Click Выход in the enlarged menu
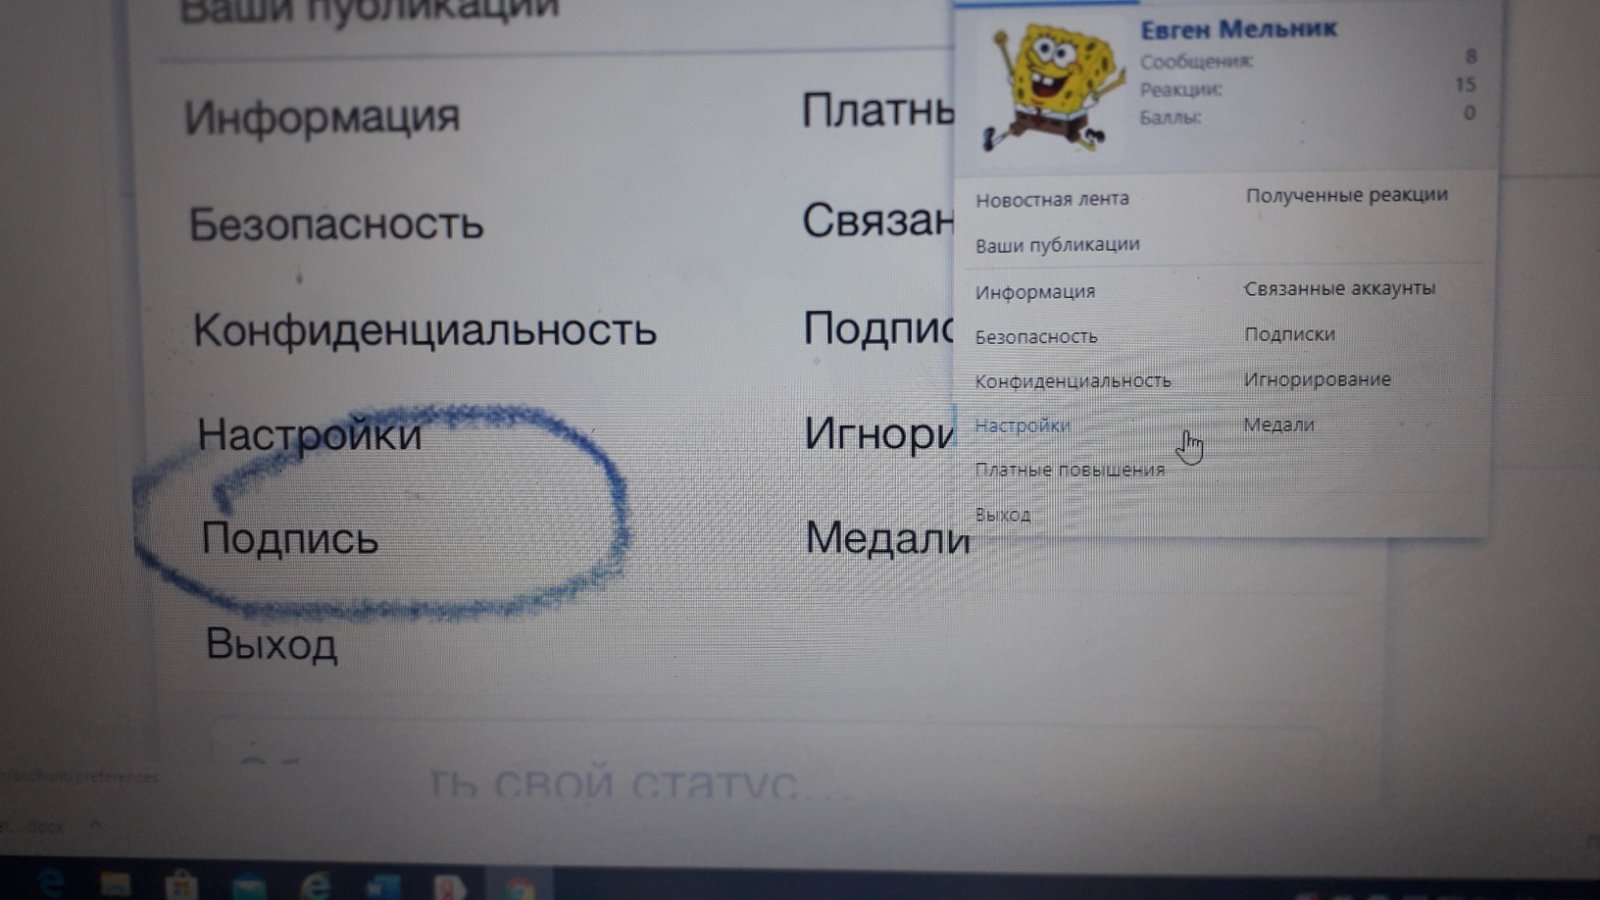The image size is (1600, 900). (272, 644)
